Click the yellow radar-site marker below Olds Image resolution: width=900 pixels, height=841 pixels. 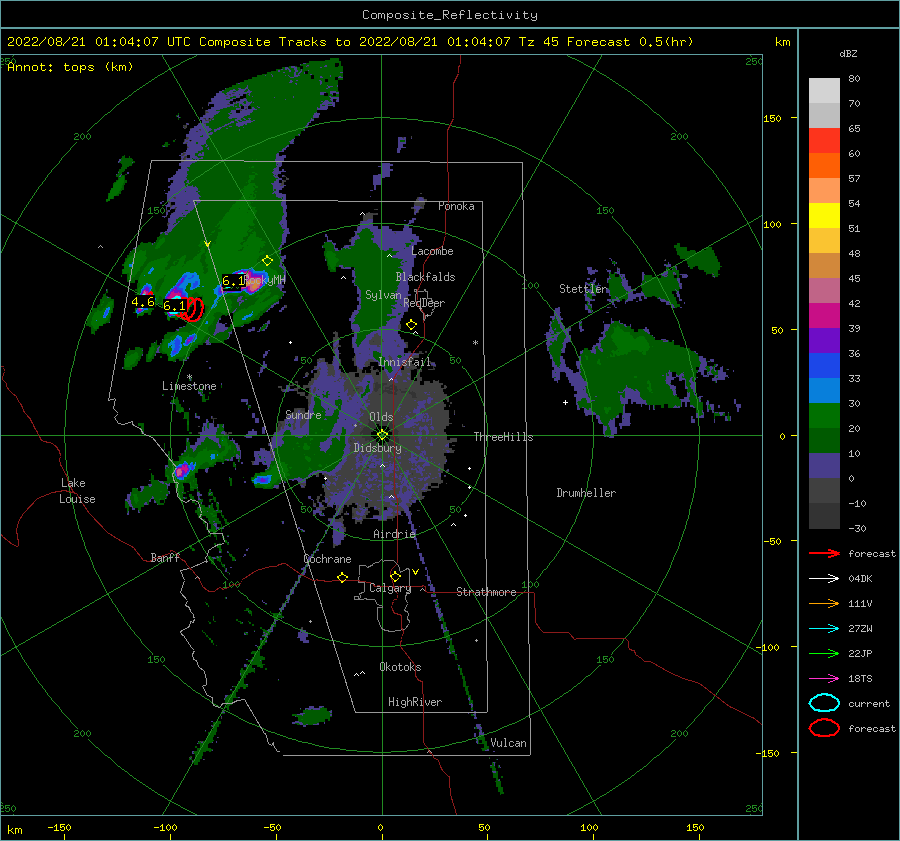382,435
